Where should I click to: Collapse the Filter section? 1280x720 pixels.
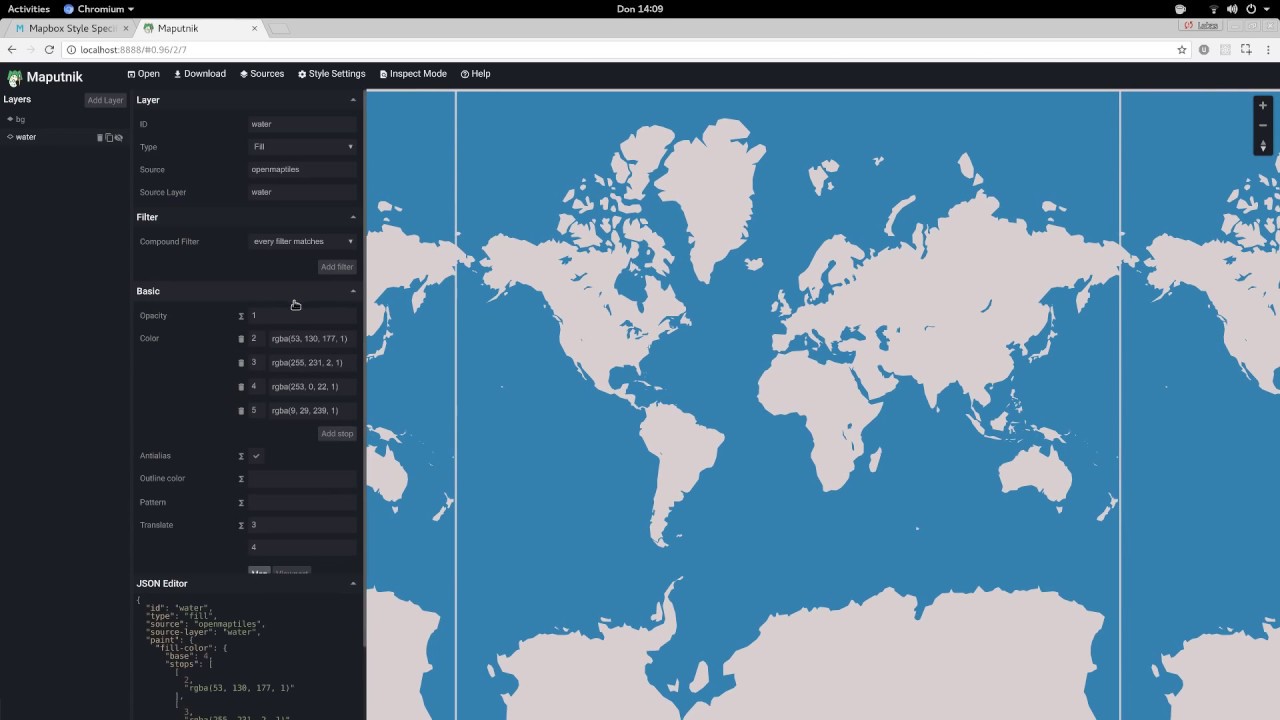353,217
